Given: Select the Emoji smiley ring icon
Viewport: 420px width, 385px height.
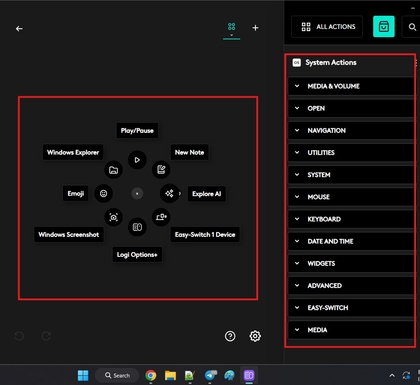Looking at the screenshot, I should coord(103,193).
